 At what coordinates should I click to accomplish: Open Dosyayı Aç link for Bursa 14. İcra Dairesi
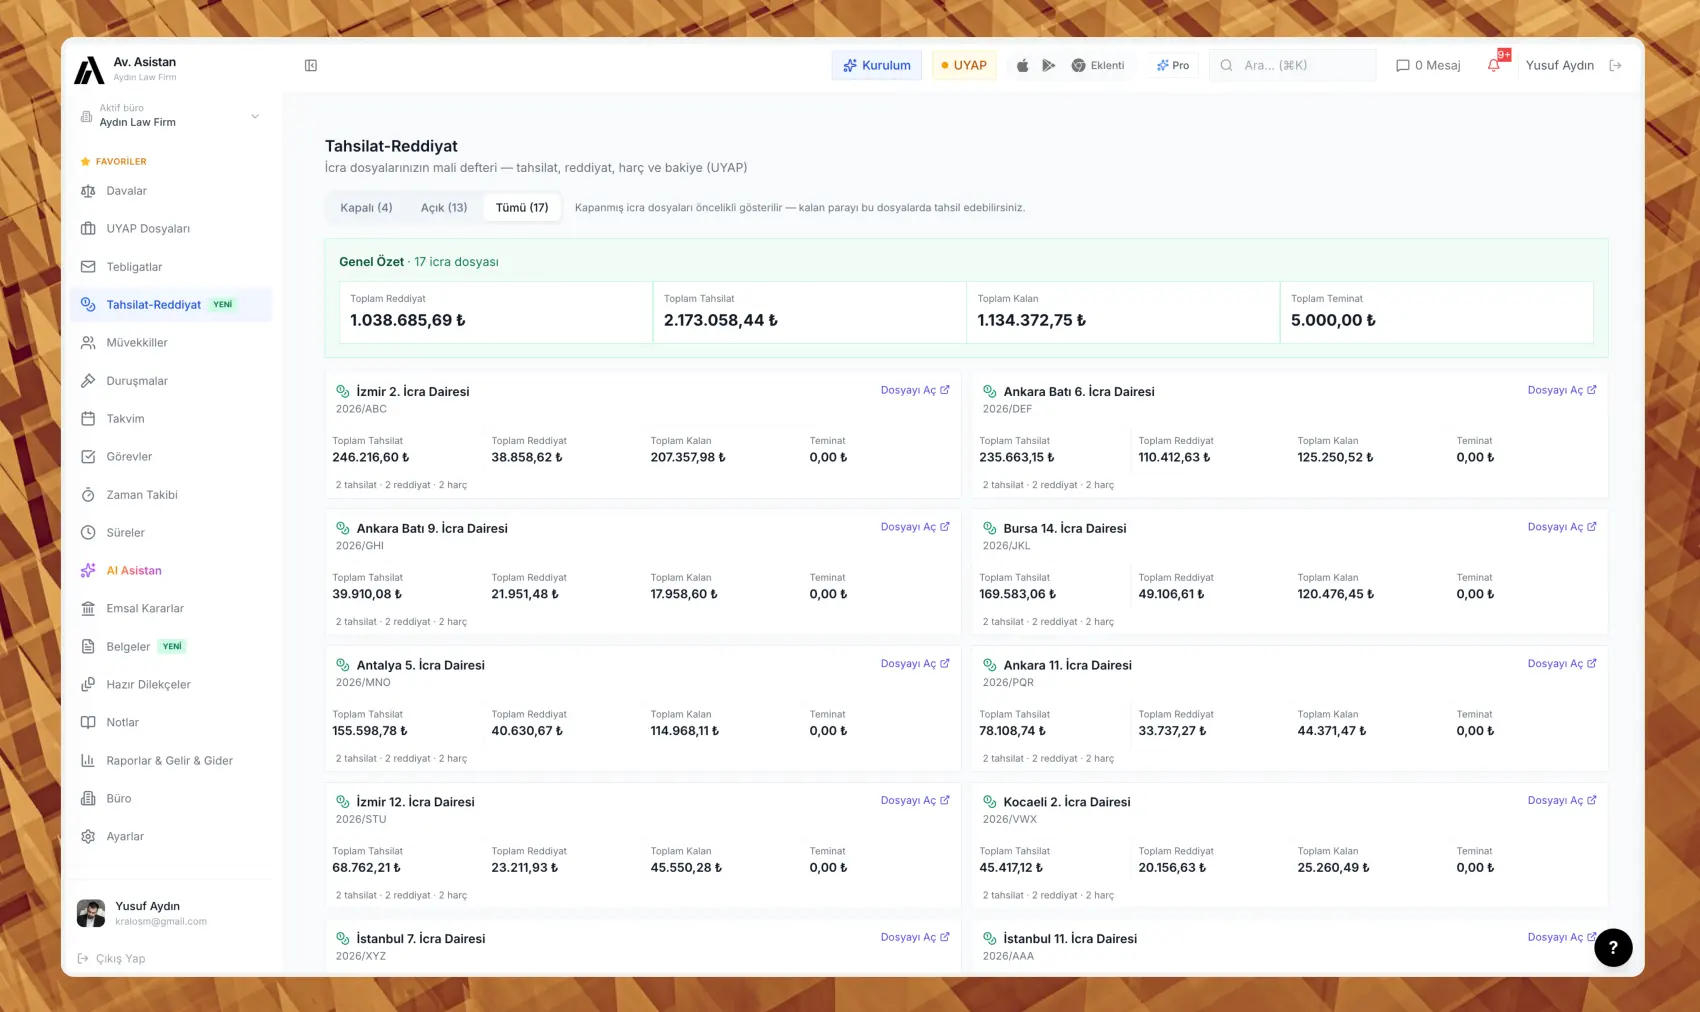pos(1562,527)
